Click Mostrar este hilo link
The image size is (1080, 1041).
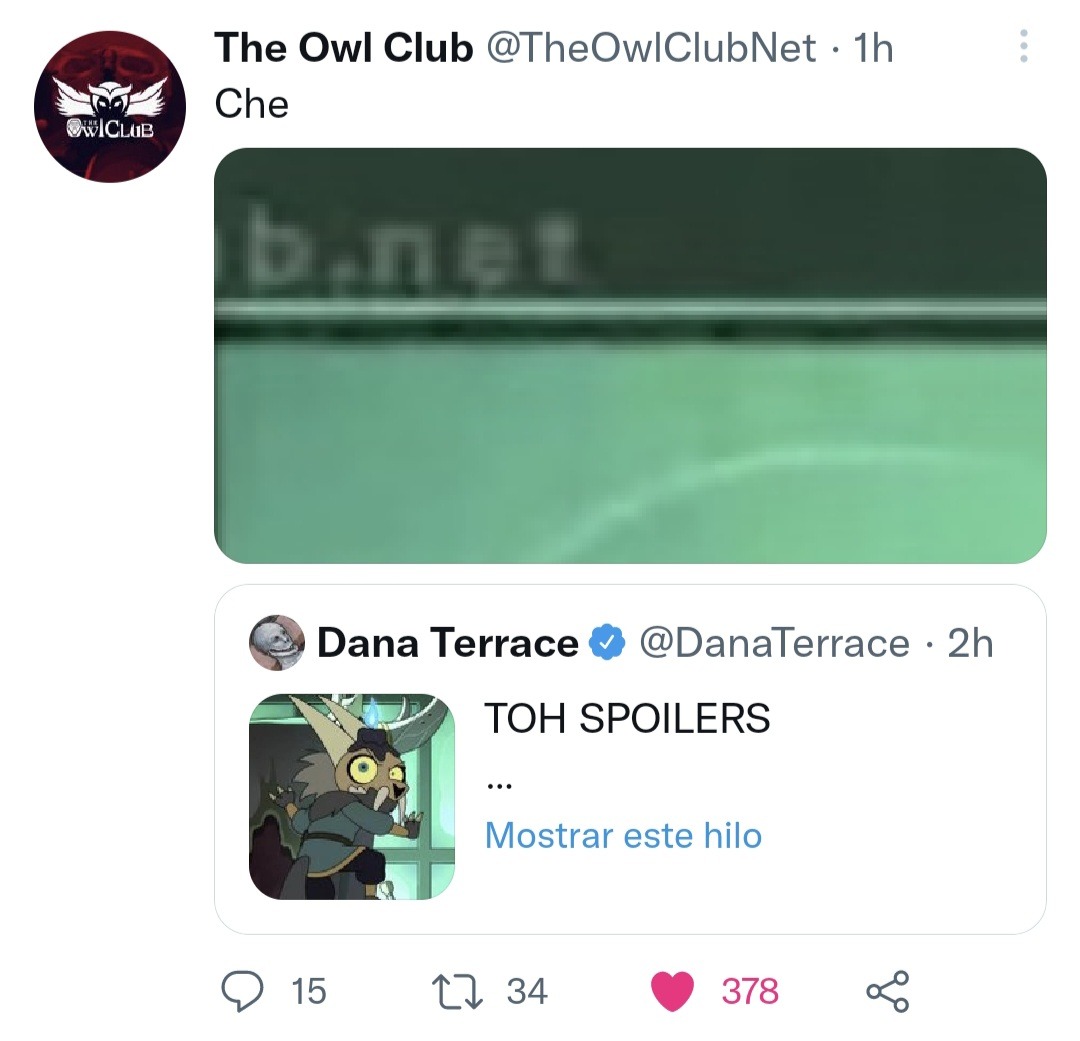click(623, 836)
